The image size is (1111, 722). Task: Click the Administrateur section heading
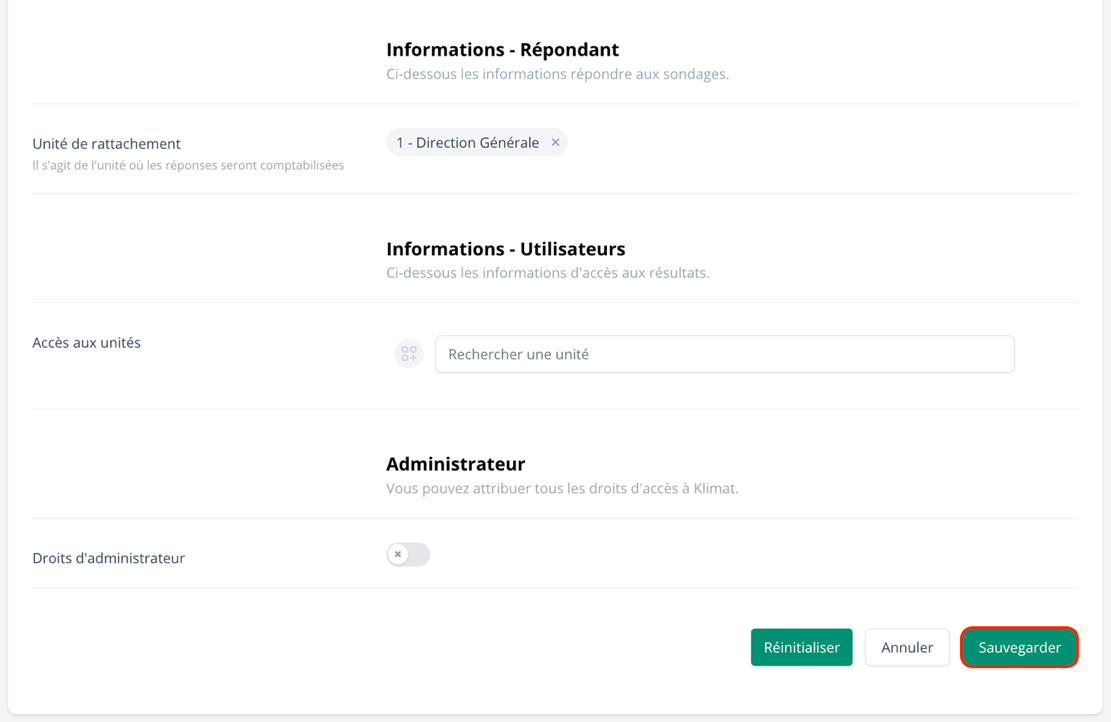coord(455,463)
